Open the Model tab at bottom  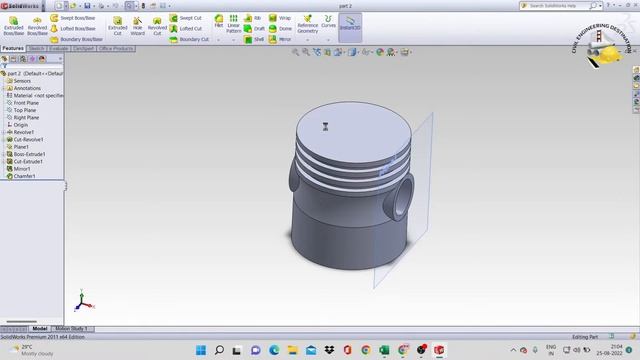pos(40,329)
